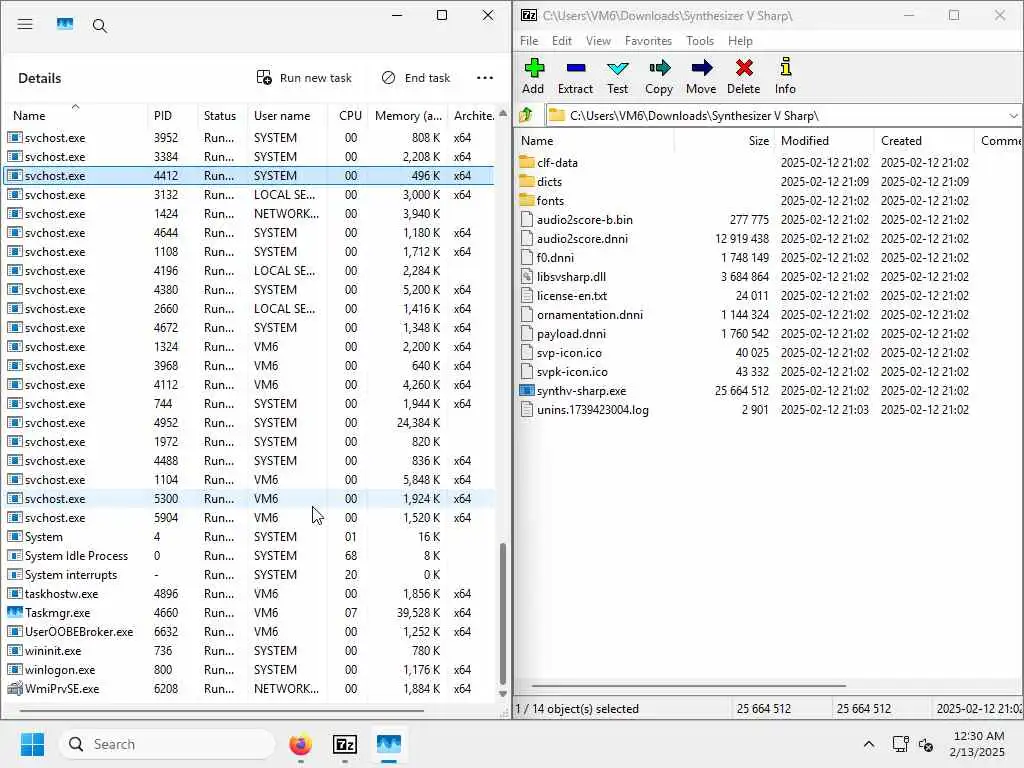This screenshot has width=1024, height=768.
Task: Open the three-dot more options menu
Action: pos(485,78)
